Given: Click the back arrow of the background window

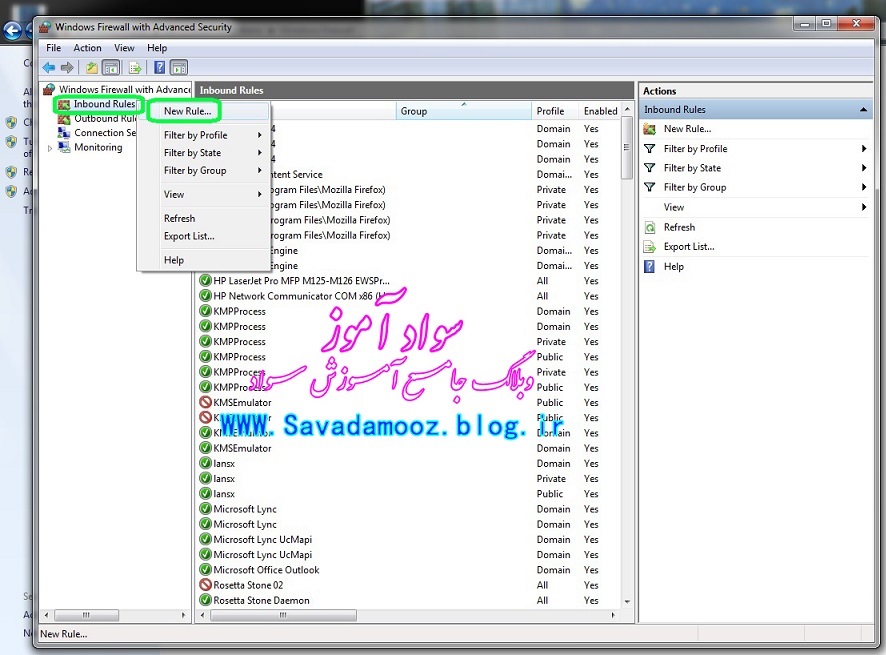Looking at the screenshot, I should 13,31.
